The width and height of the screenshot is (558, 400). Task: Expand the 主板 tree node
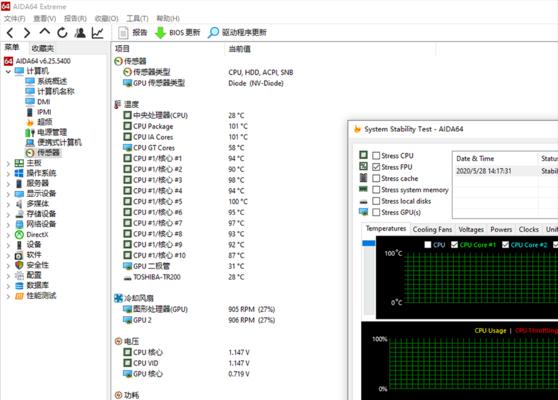point(8,163)
